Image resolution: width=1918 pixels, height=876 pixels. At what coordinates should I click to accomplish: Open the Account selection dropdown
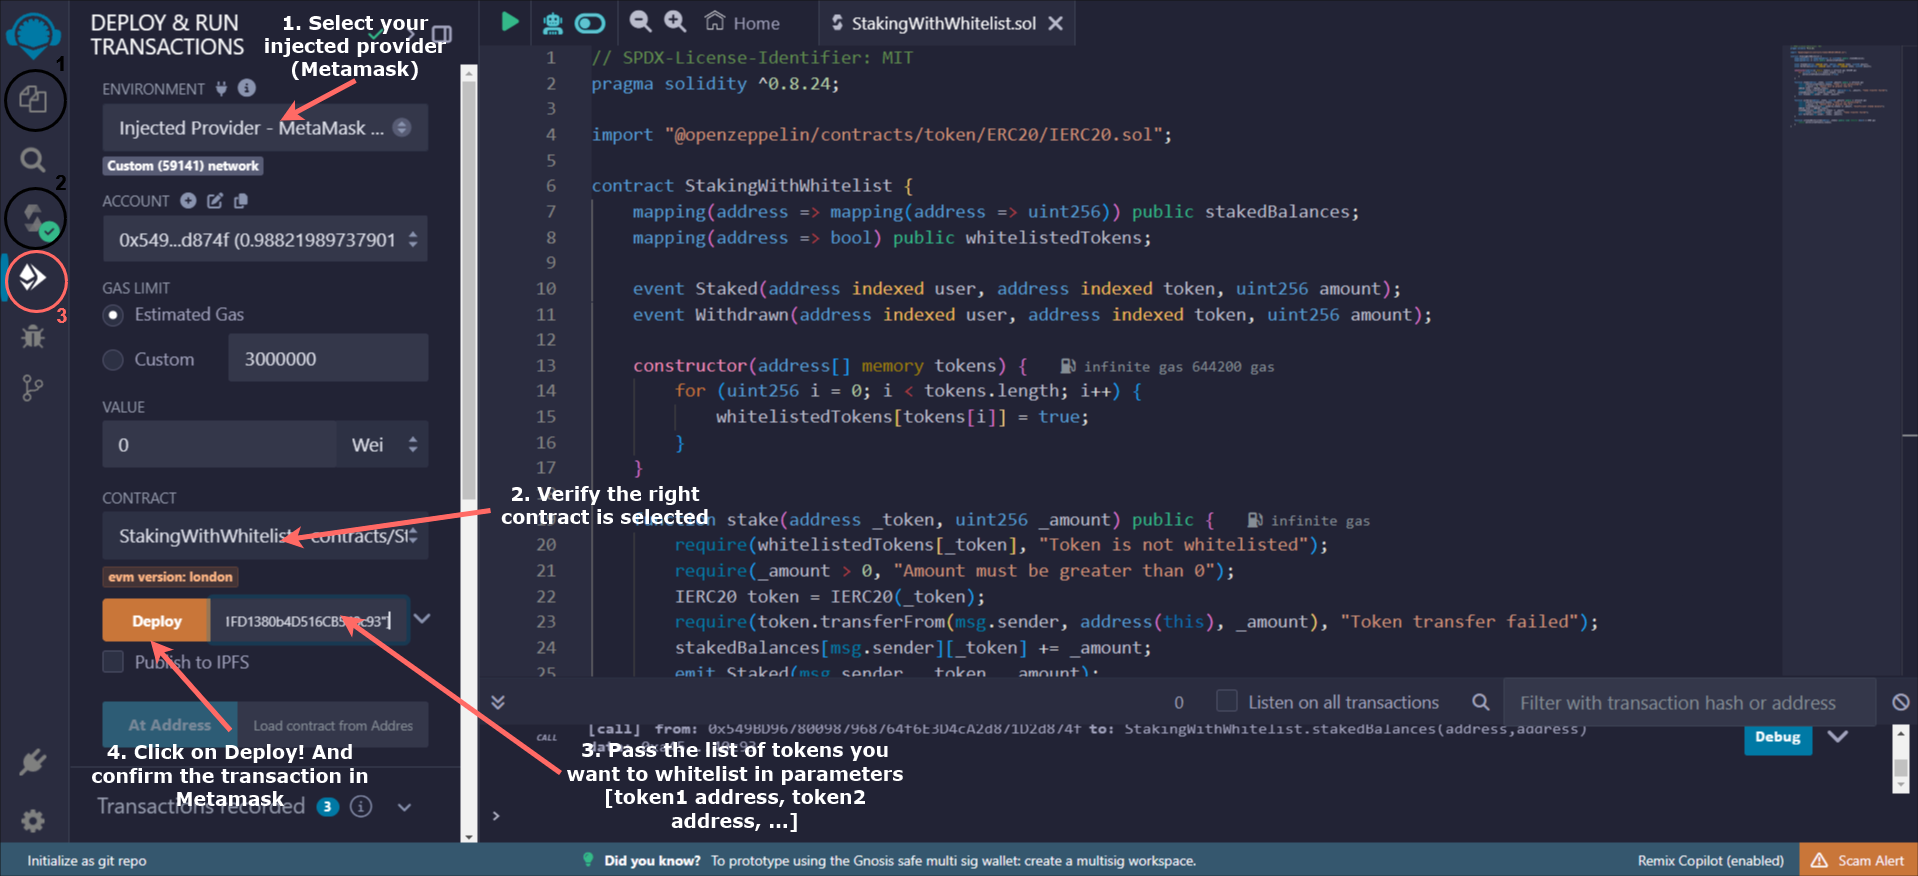(265, 240)
